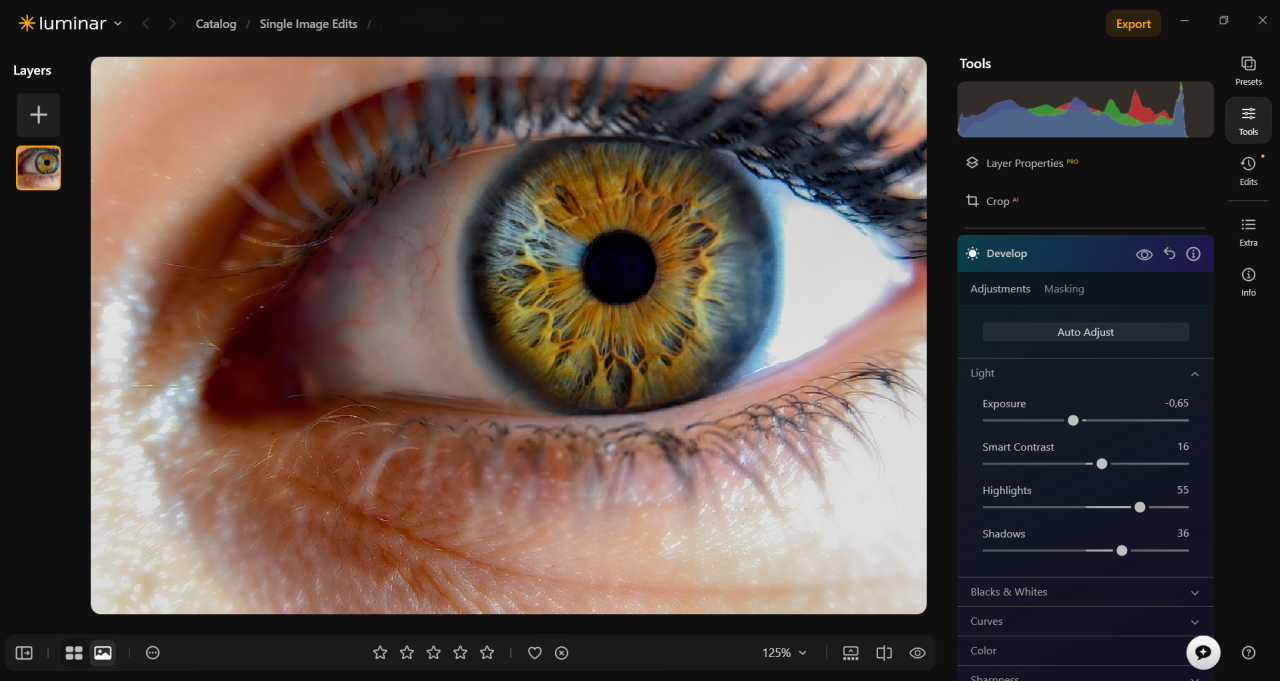Toggle Develop tool visibility eye
Screen dimensions: 1280x681
(1144, 255)
